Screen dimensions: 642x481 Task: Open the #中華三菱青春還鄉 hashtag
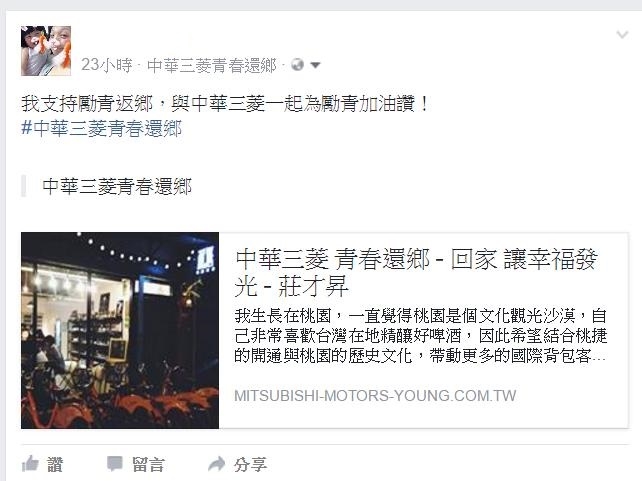102,129
